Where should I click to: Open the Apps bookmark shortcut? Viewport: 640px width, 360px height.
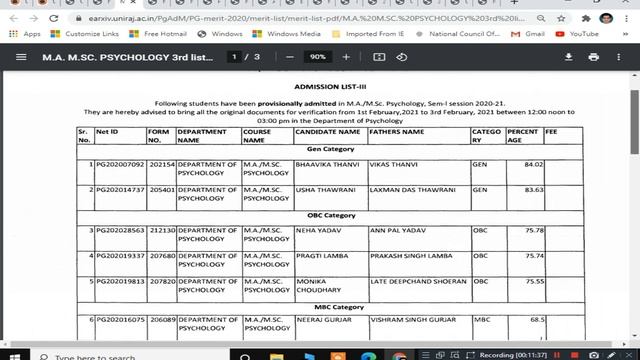(24, 34)
